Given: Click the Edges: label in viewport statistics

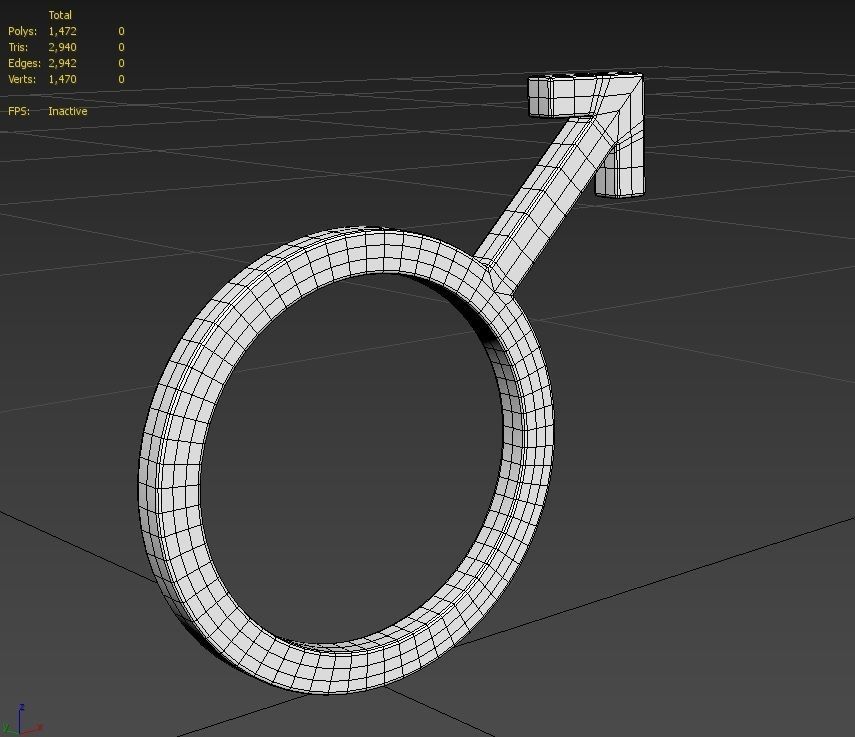Looking at the screenshot, I should pos(25,63).
